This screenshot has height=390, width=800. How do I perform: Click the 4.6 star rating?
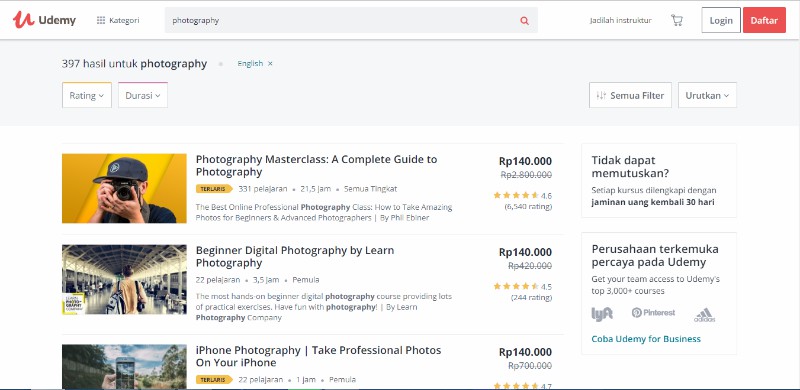click(522, 196)
